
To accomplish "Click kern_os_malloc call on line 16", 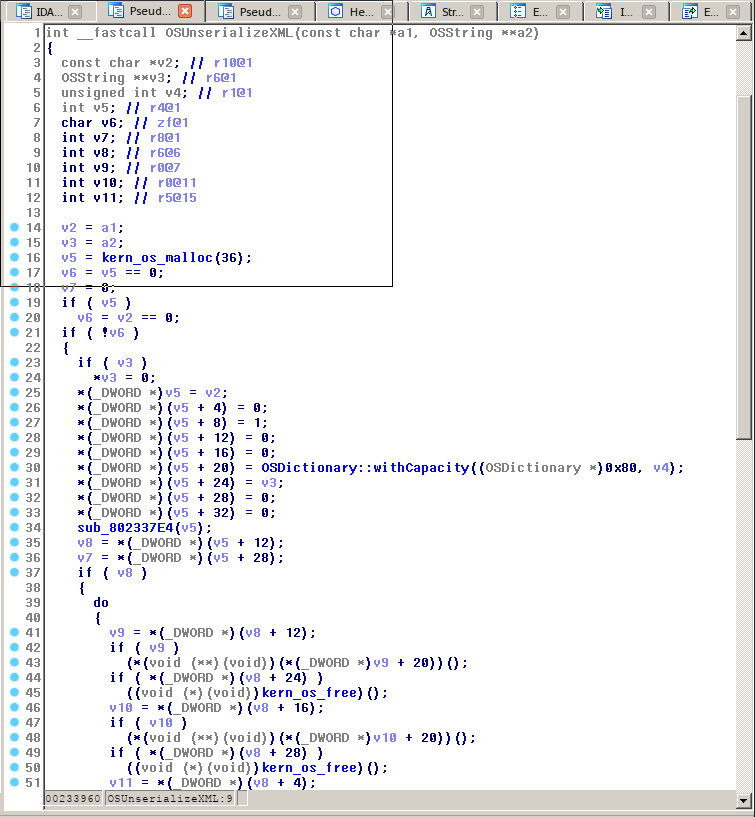I will coord(157,258).
